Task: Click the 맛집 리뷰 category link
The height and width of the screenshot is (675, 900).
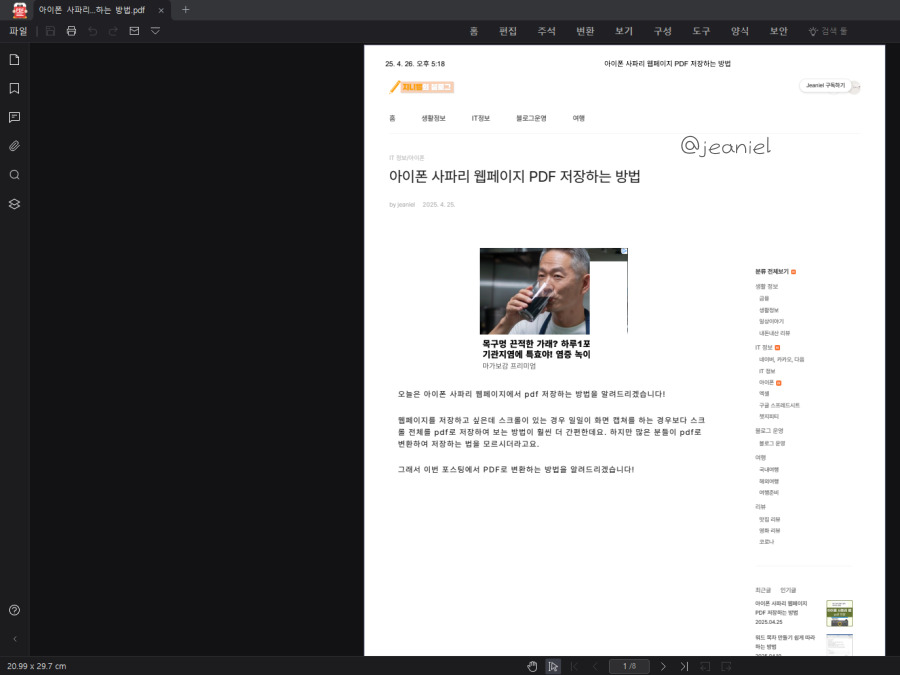Action: coord(770,519)
